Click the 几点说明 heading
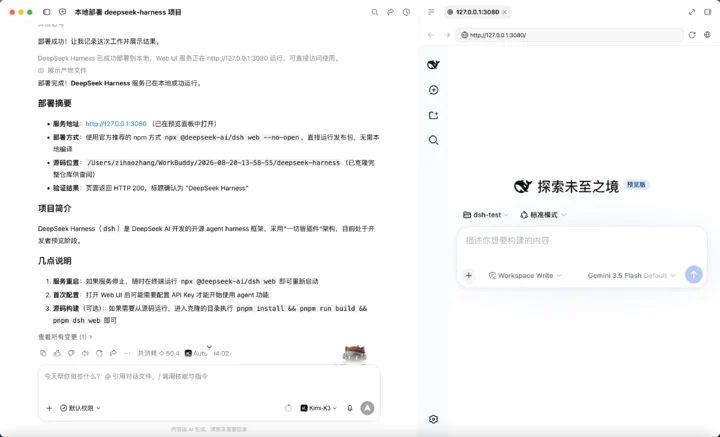 (x=55, y=261)
